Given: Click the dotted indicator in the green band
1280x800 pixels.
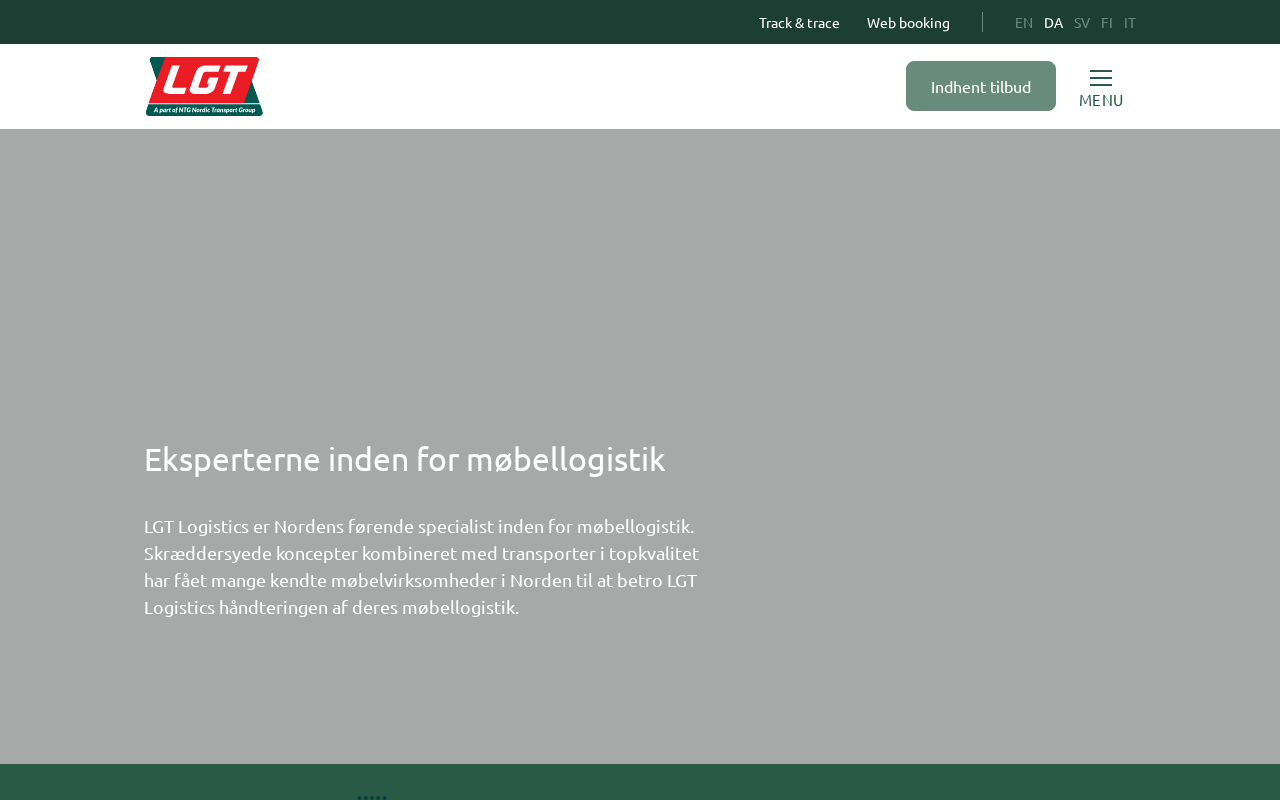Looking at the screenshot, I should [372, 796].
